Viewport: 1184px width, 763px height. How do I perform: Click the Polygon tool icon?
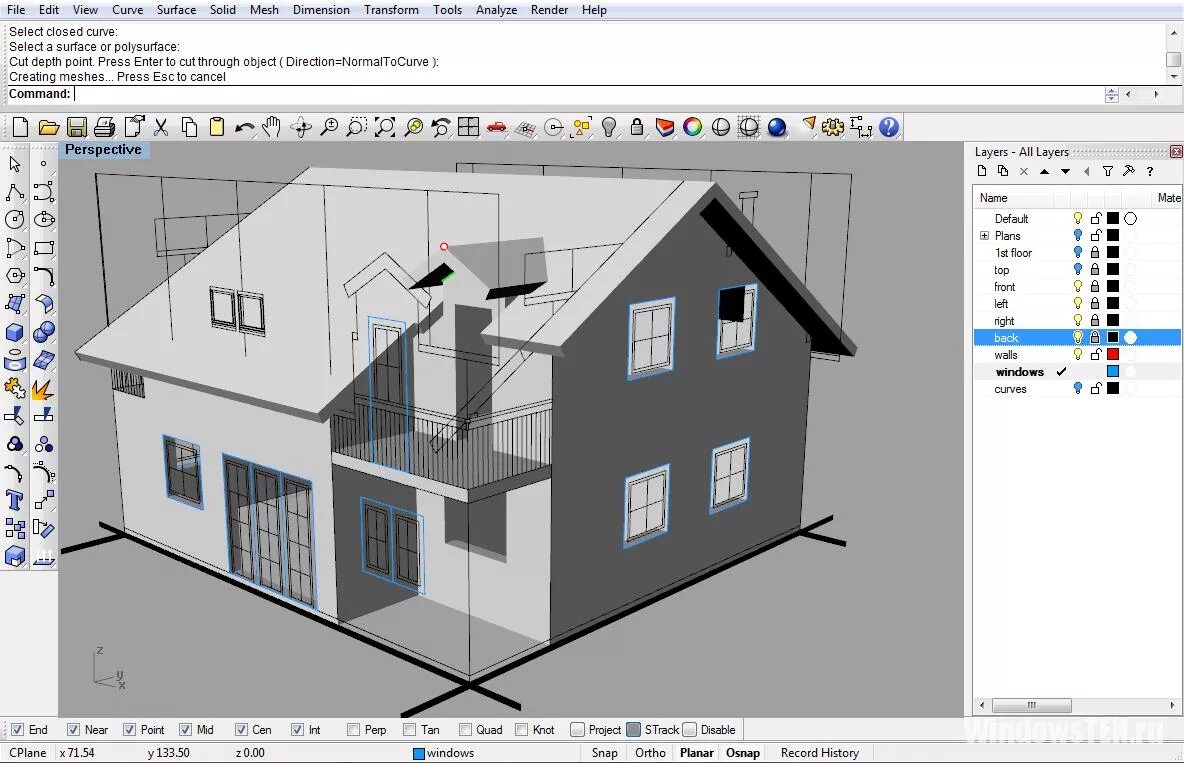15,276
